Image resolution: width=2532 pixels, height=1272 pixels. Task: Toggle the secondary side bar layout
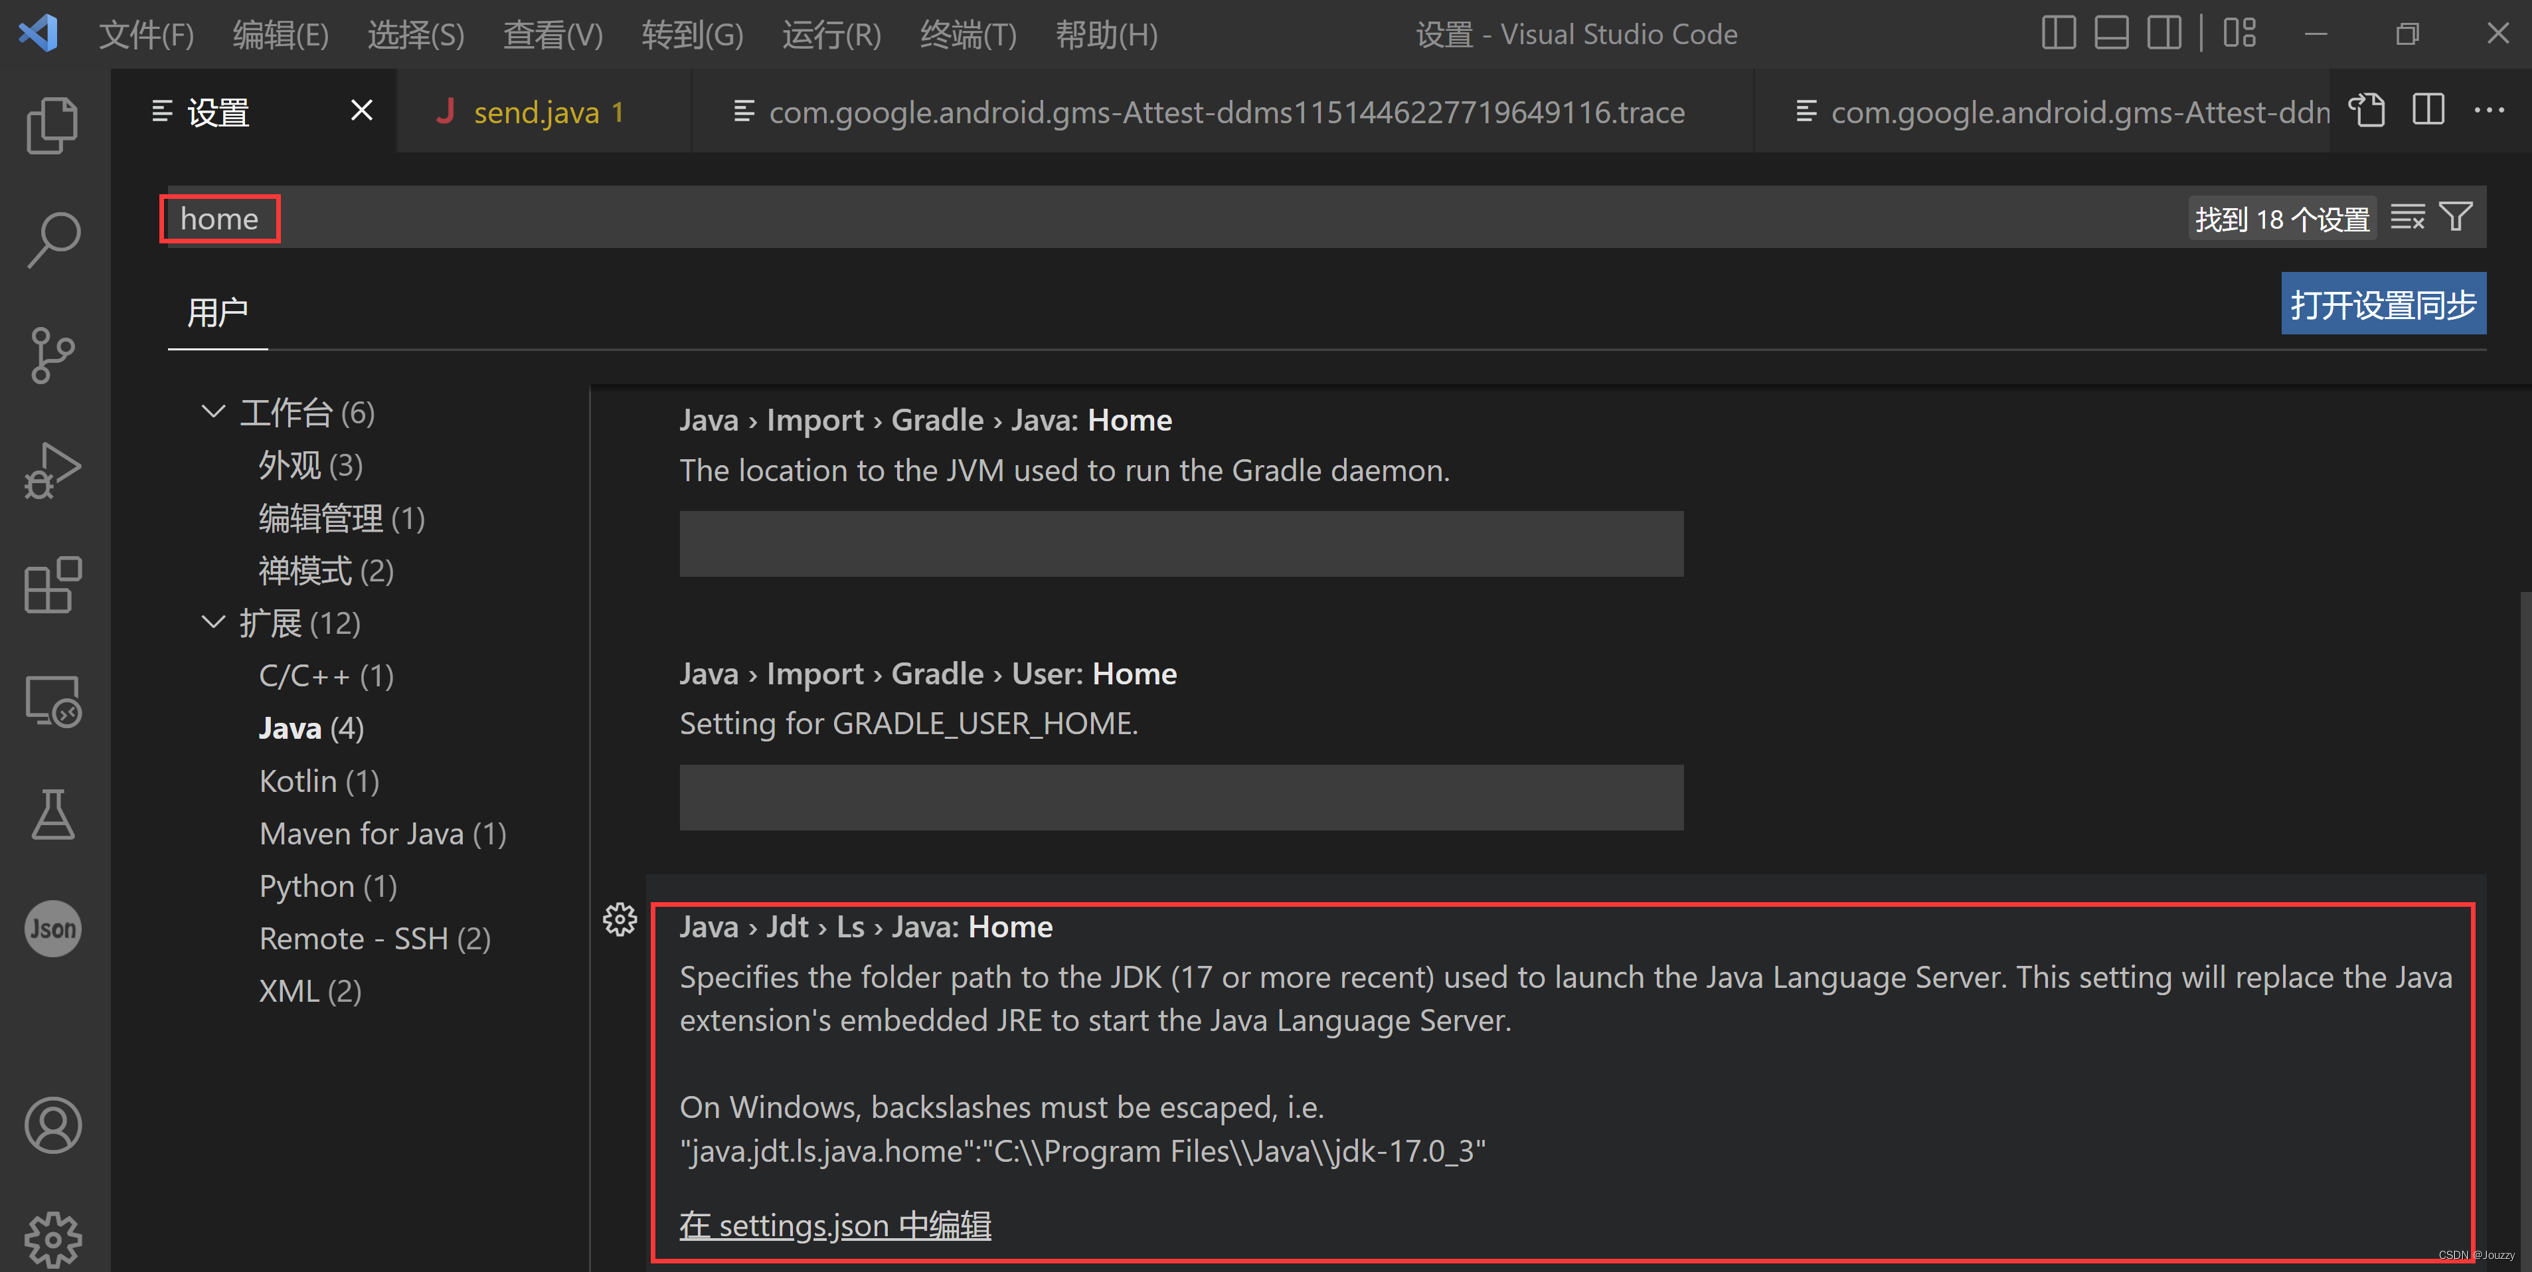[2164, 34]
